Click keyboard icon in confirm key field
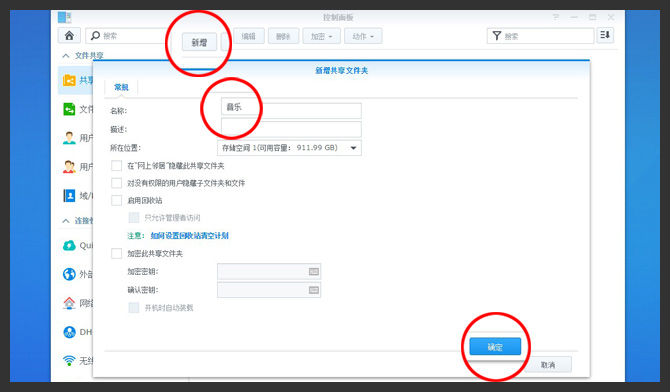 [314, 290]
